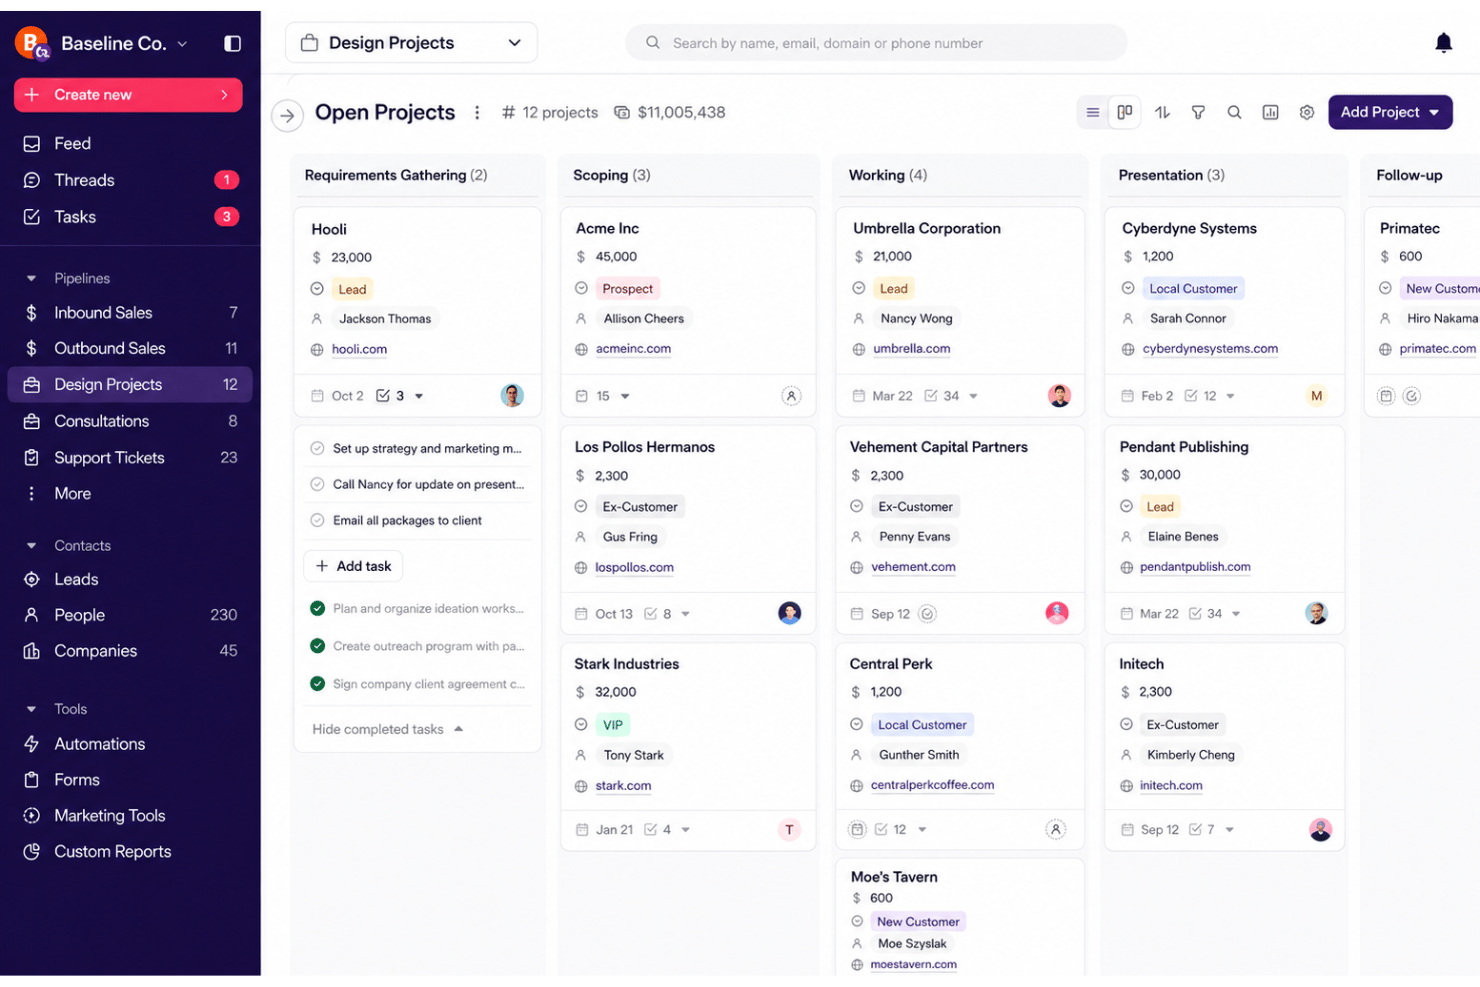Click the M avatar on Cyberdyne Systems card
This screenshot has width=1480, height=987.
click(x=1316, y=396)
